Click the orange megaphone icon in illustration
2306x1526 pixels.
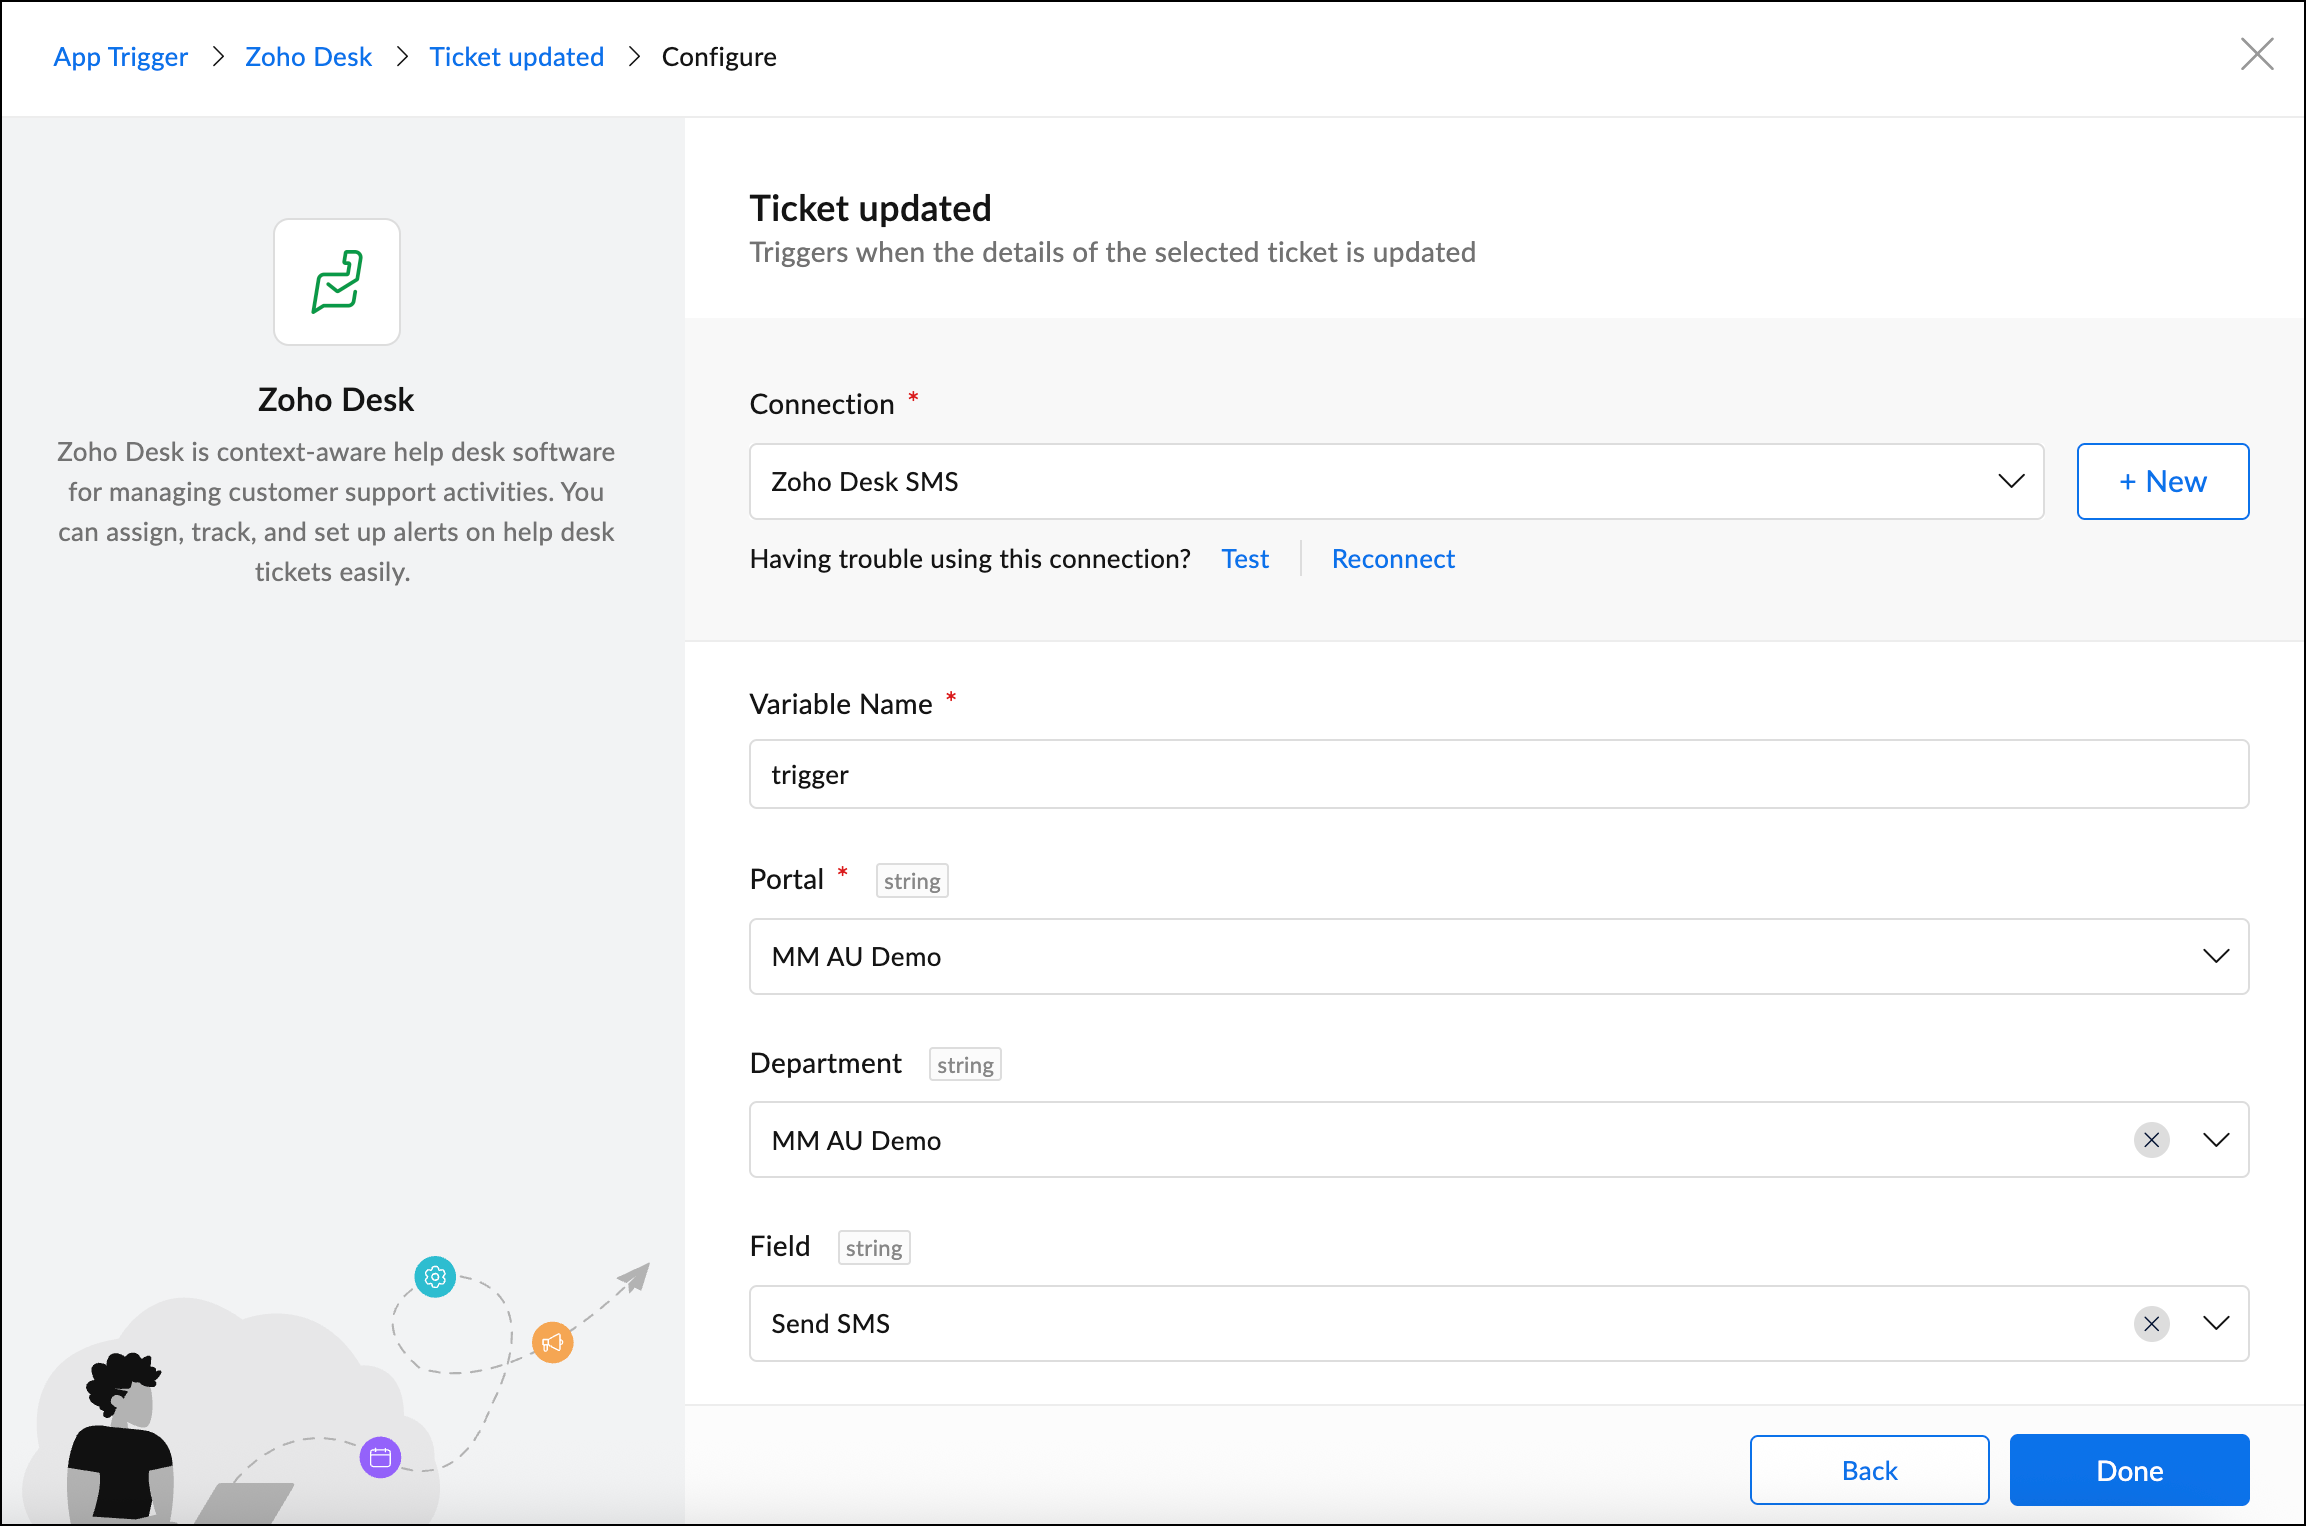(x=552, y=1343)
